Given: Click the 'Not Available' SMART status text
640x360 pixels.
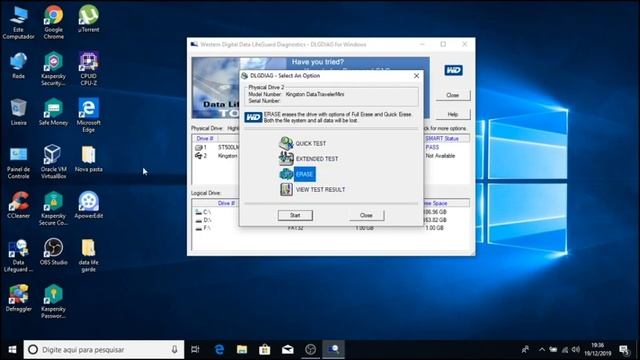Looking at the screenshot, I should (x=440, y=156).
